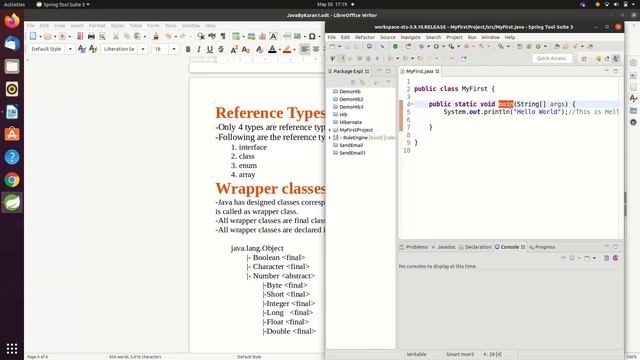The image size is (640, 360).
Task: Select SendEmail1 project in Package Explorer
Action: (x=352, y=153)
